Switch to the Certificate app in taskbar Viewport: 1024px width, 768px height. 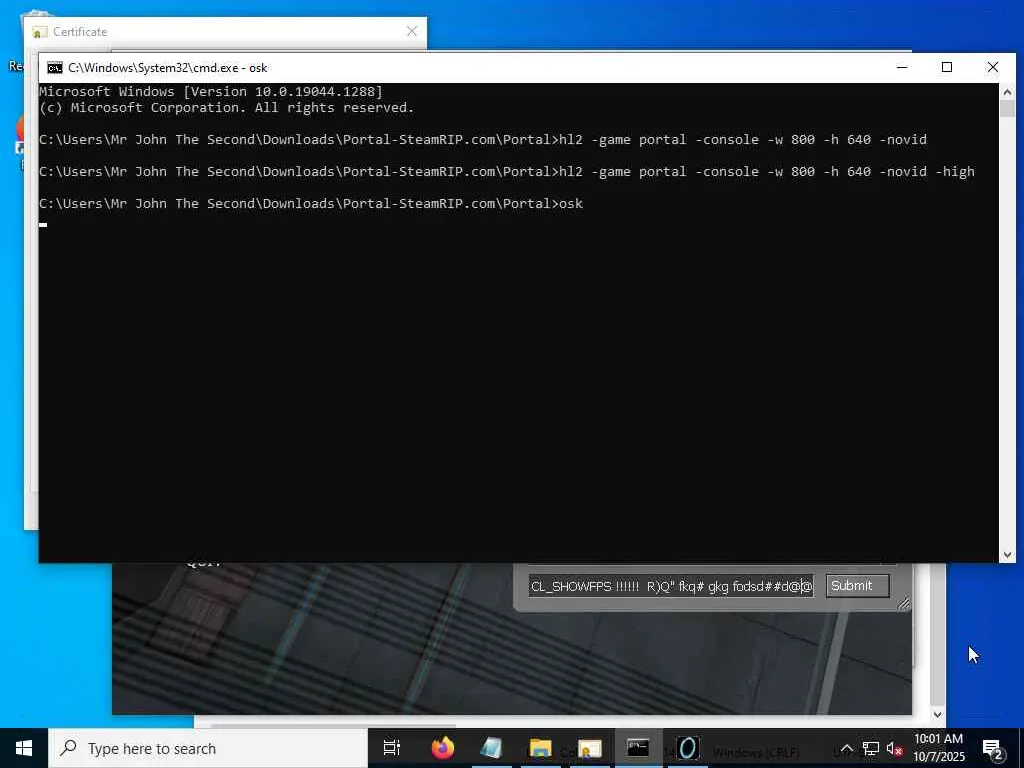coord(589,748)
